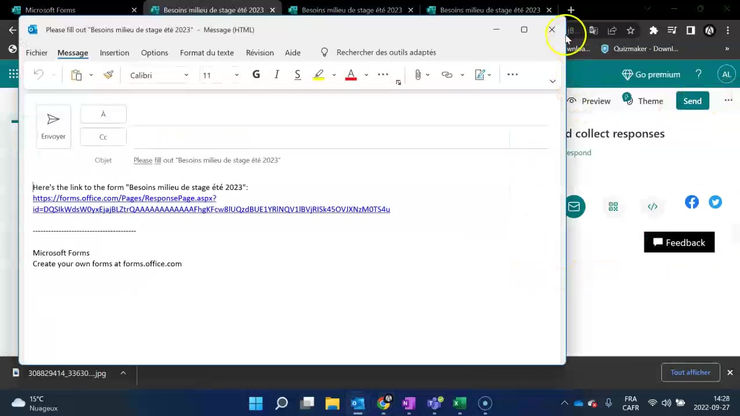Viewport: 740px width, 416px height.
Task: Click the attach file paperclip icon
Action: pyautogui.click(x=418, y=75)
